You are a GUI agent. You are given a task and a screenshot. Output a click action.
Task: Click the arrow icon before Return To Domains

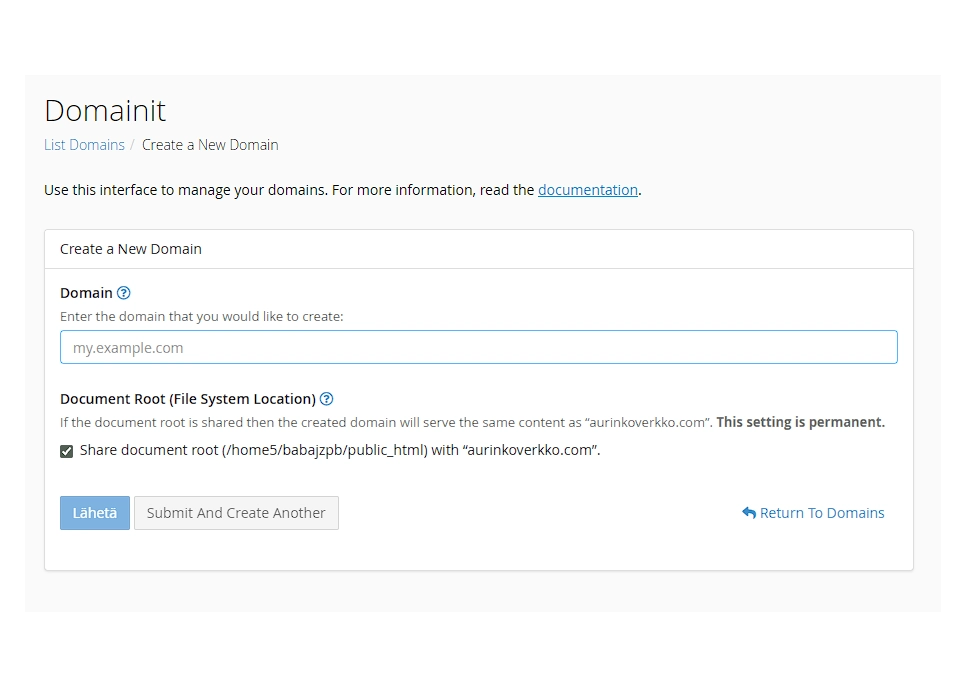pyautogui.click(x=749, y=513)
